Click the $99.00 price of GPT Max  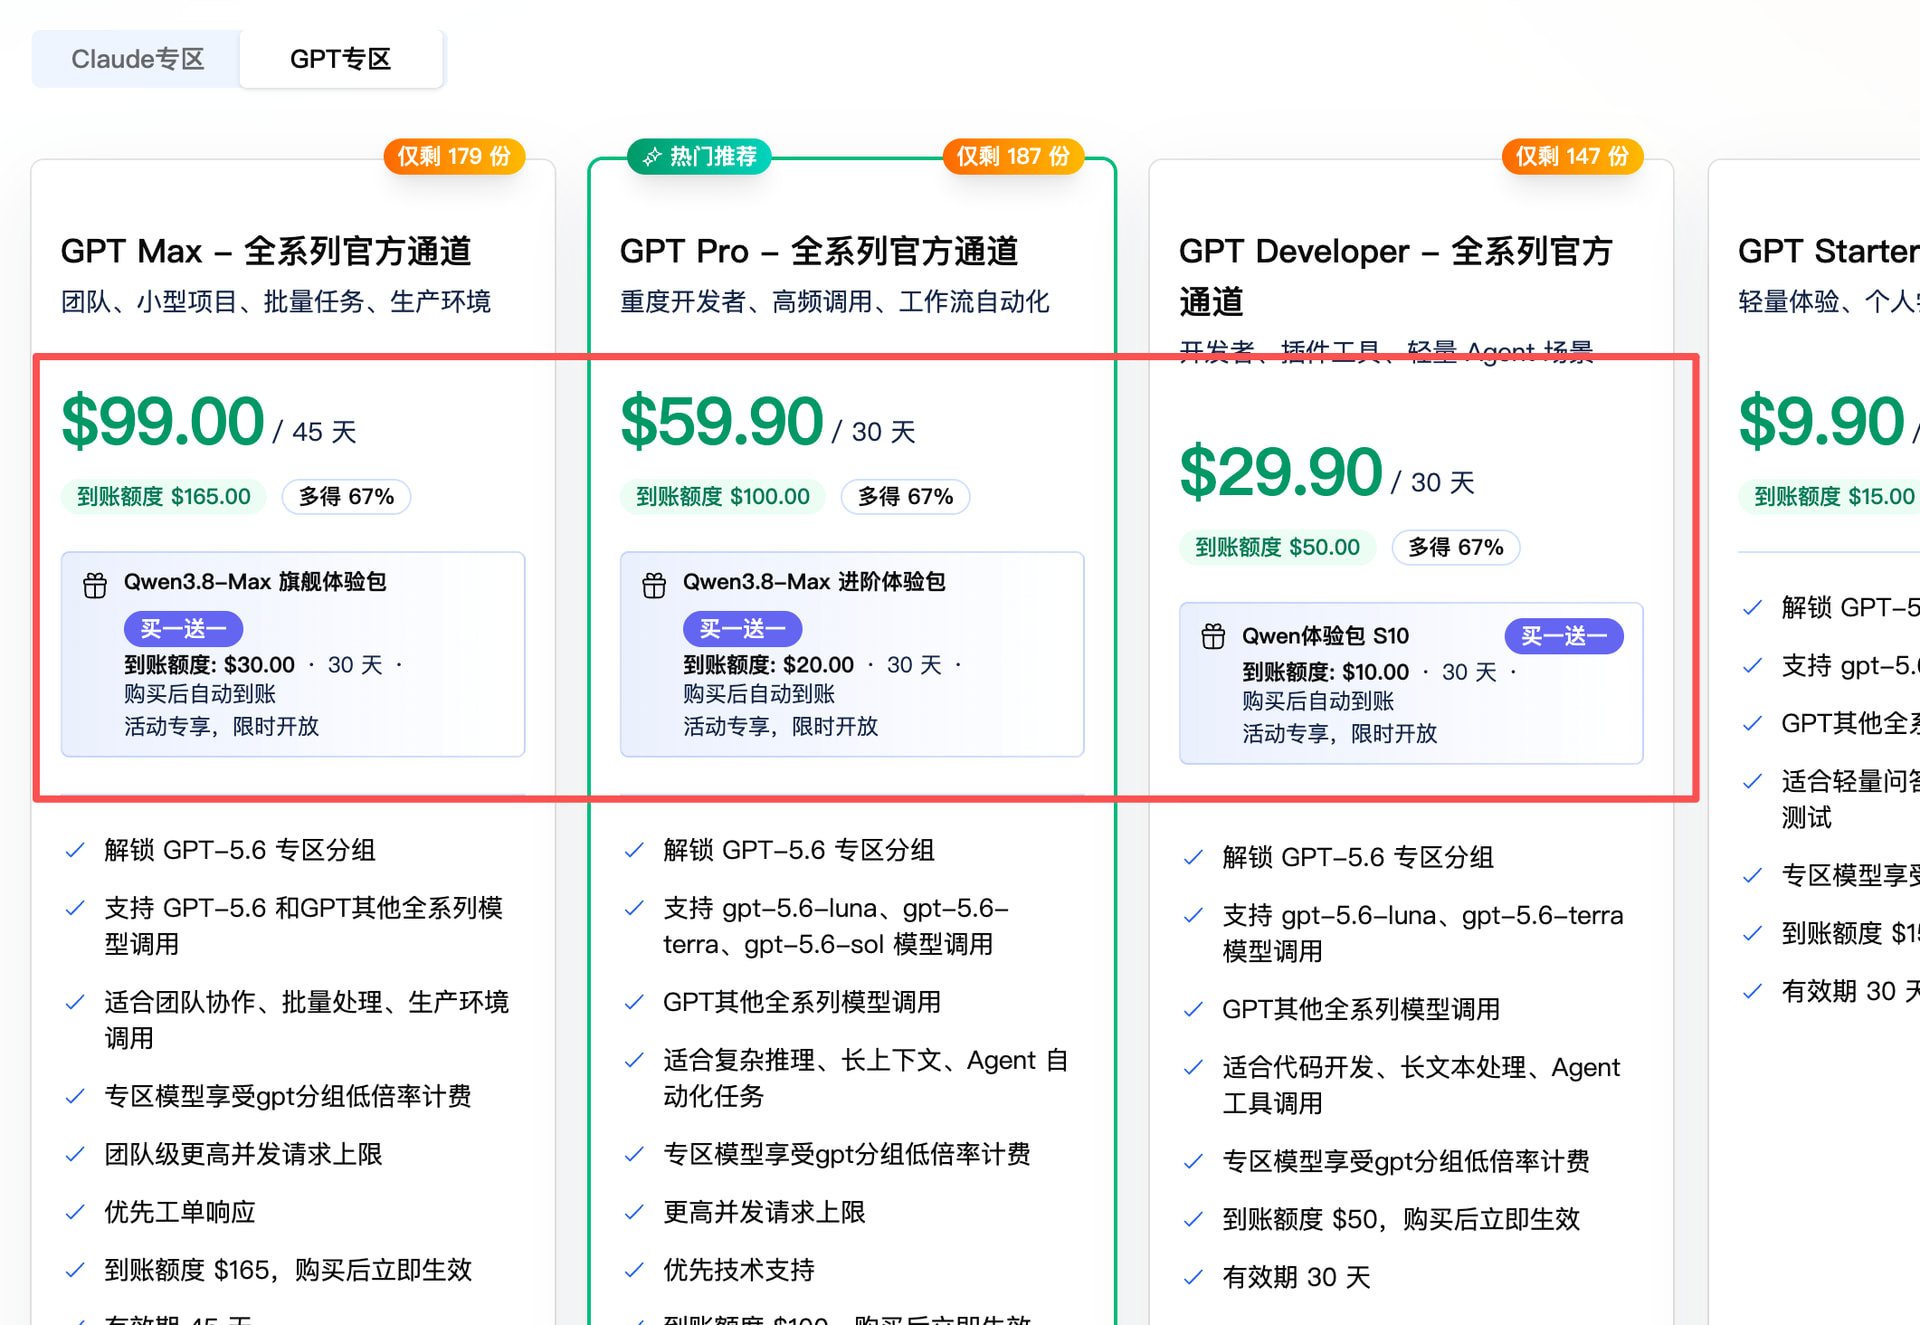(x=163, y=421)
